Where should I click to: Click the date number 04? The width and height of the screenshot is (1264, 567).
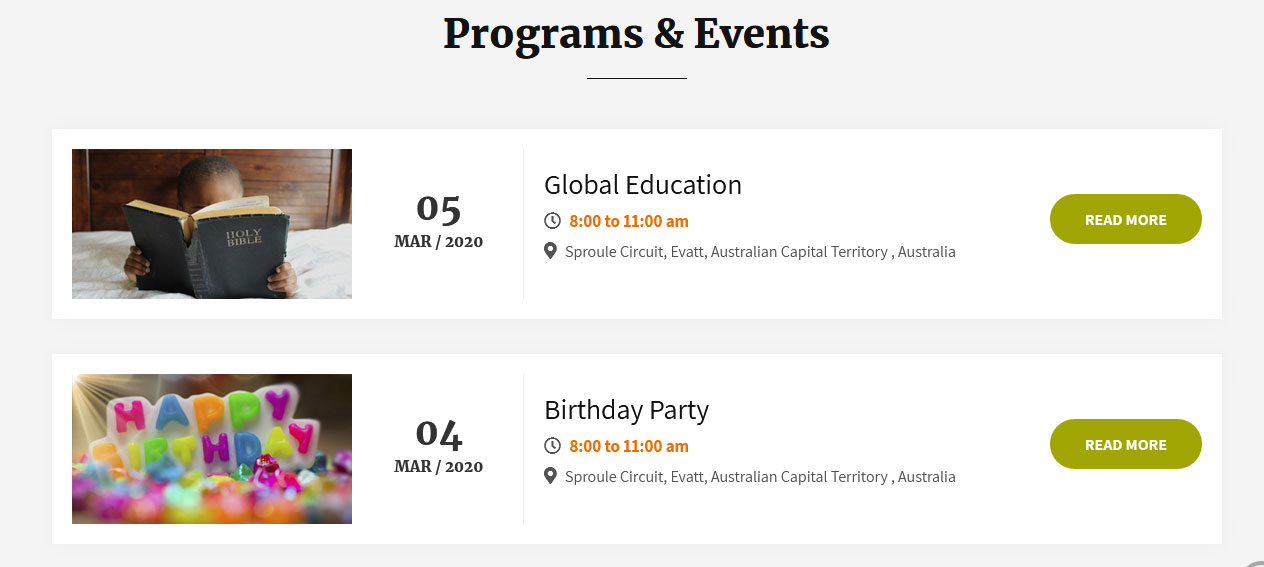pyautogui.click(x=438, y=433)
